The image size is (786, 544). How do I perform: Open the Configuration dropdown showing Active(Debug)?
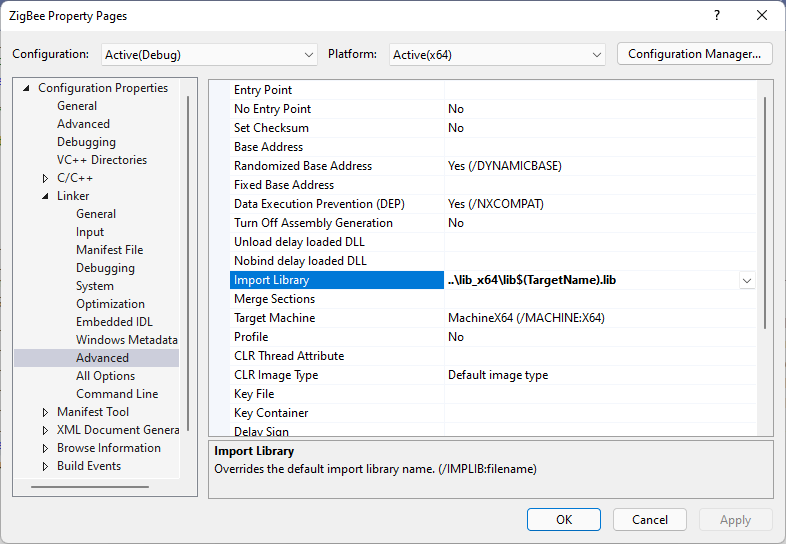click(209, 55)
